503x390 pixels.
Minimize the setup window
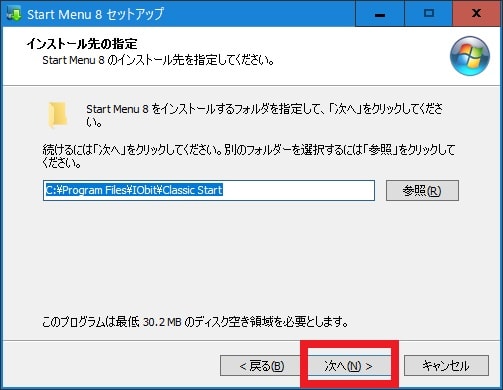click(380, 14)
